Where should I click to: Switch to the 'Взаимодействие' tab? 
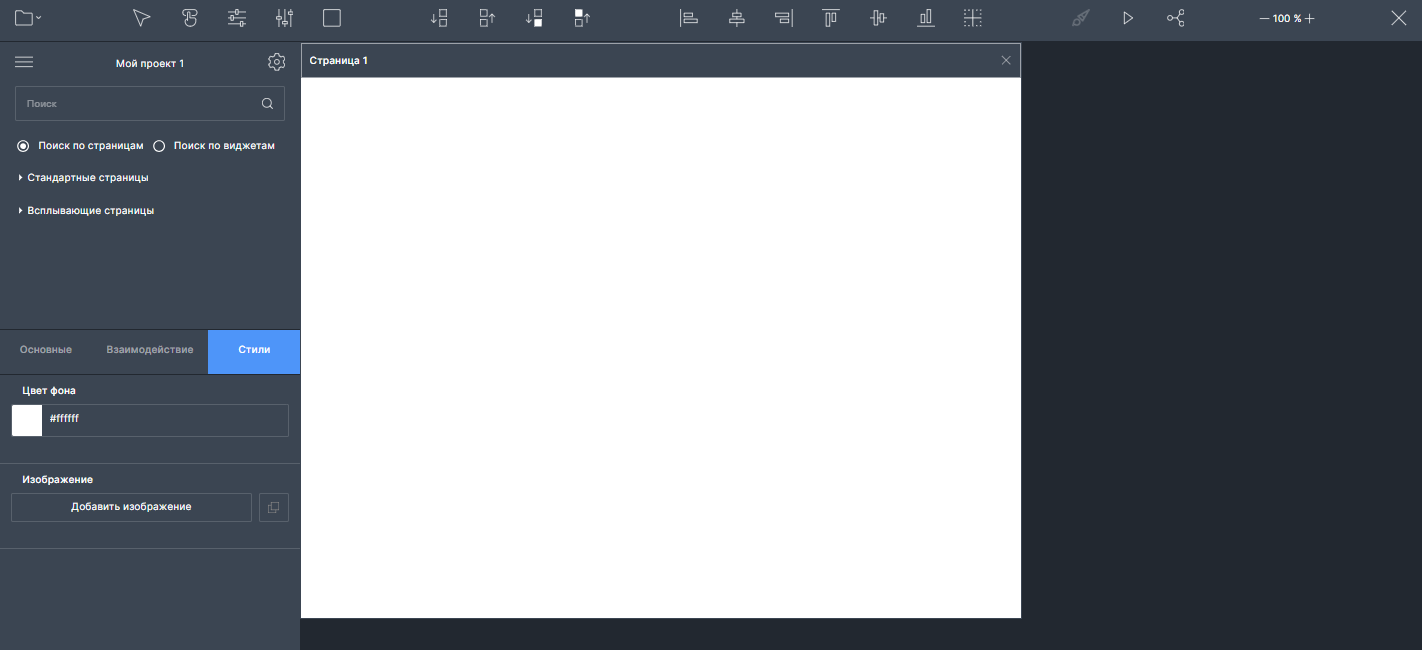click(150, 350)
